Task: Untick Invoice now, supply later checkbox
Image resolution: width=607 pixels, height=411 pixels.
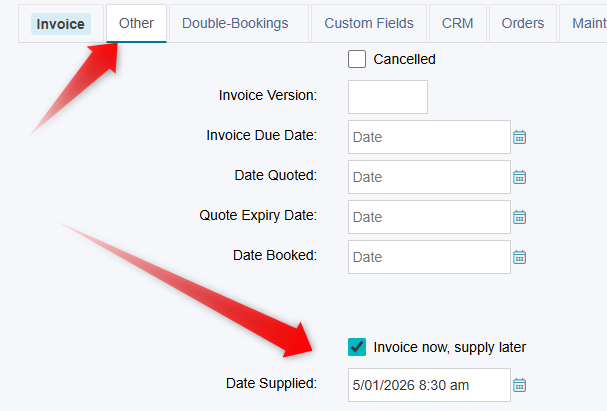Action: coord(357,347)
